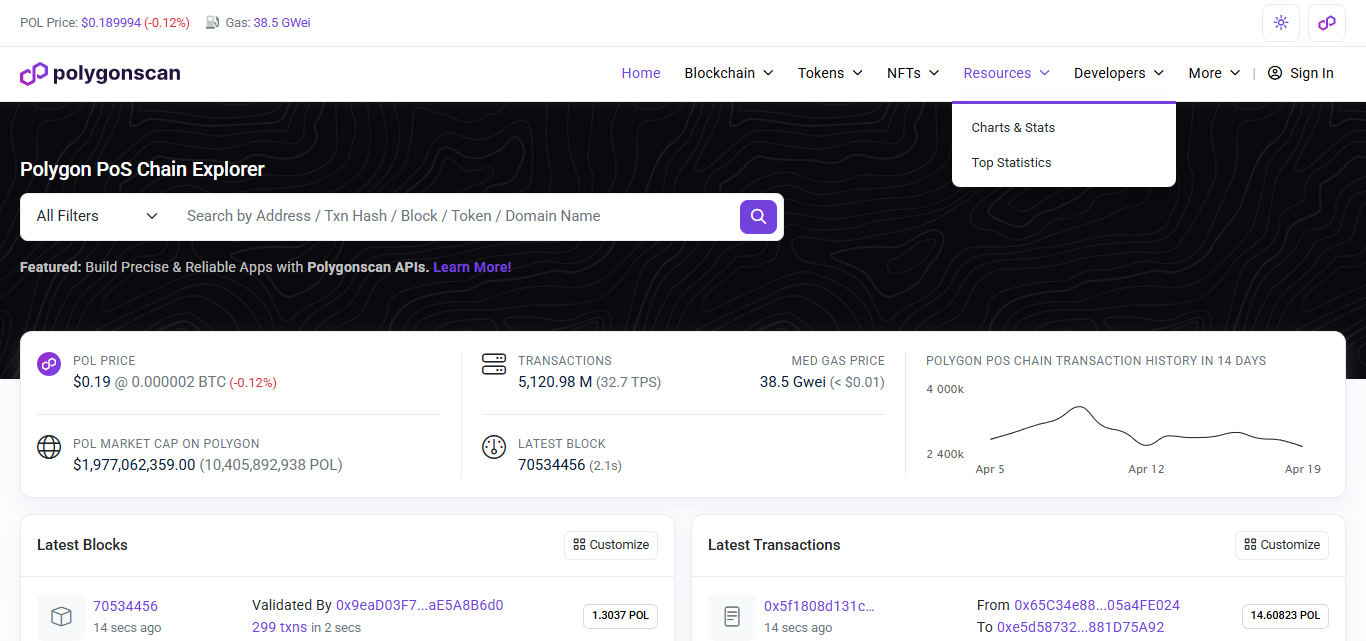Click the 1.3037 POL block reward badge
This screenshot has height=641, width=1366.
coord(620,616)
